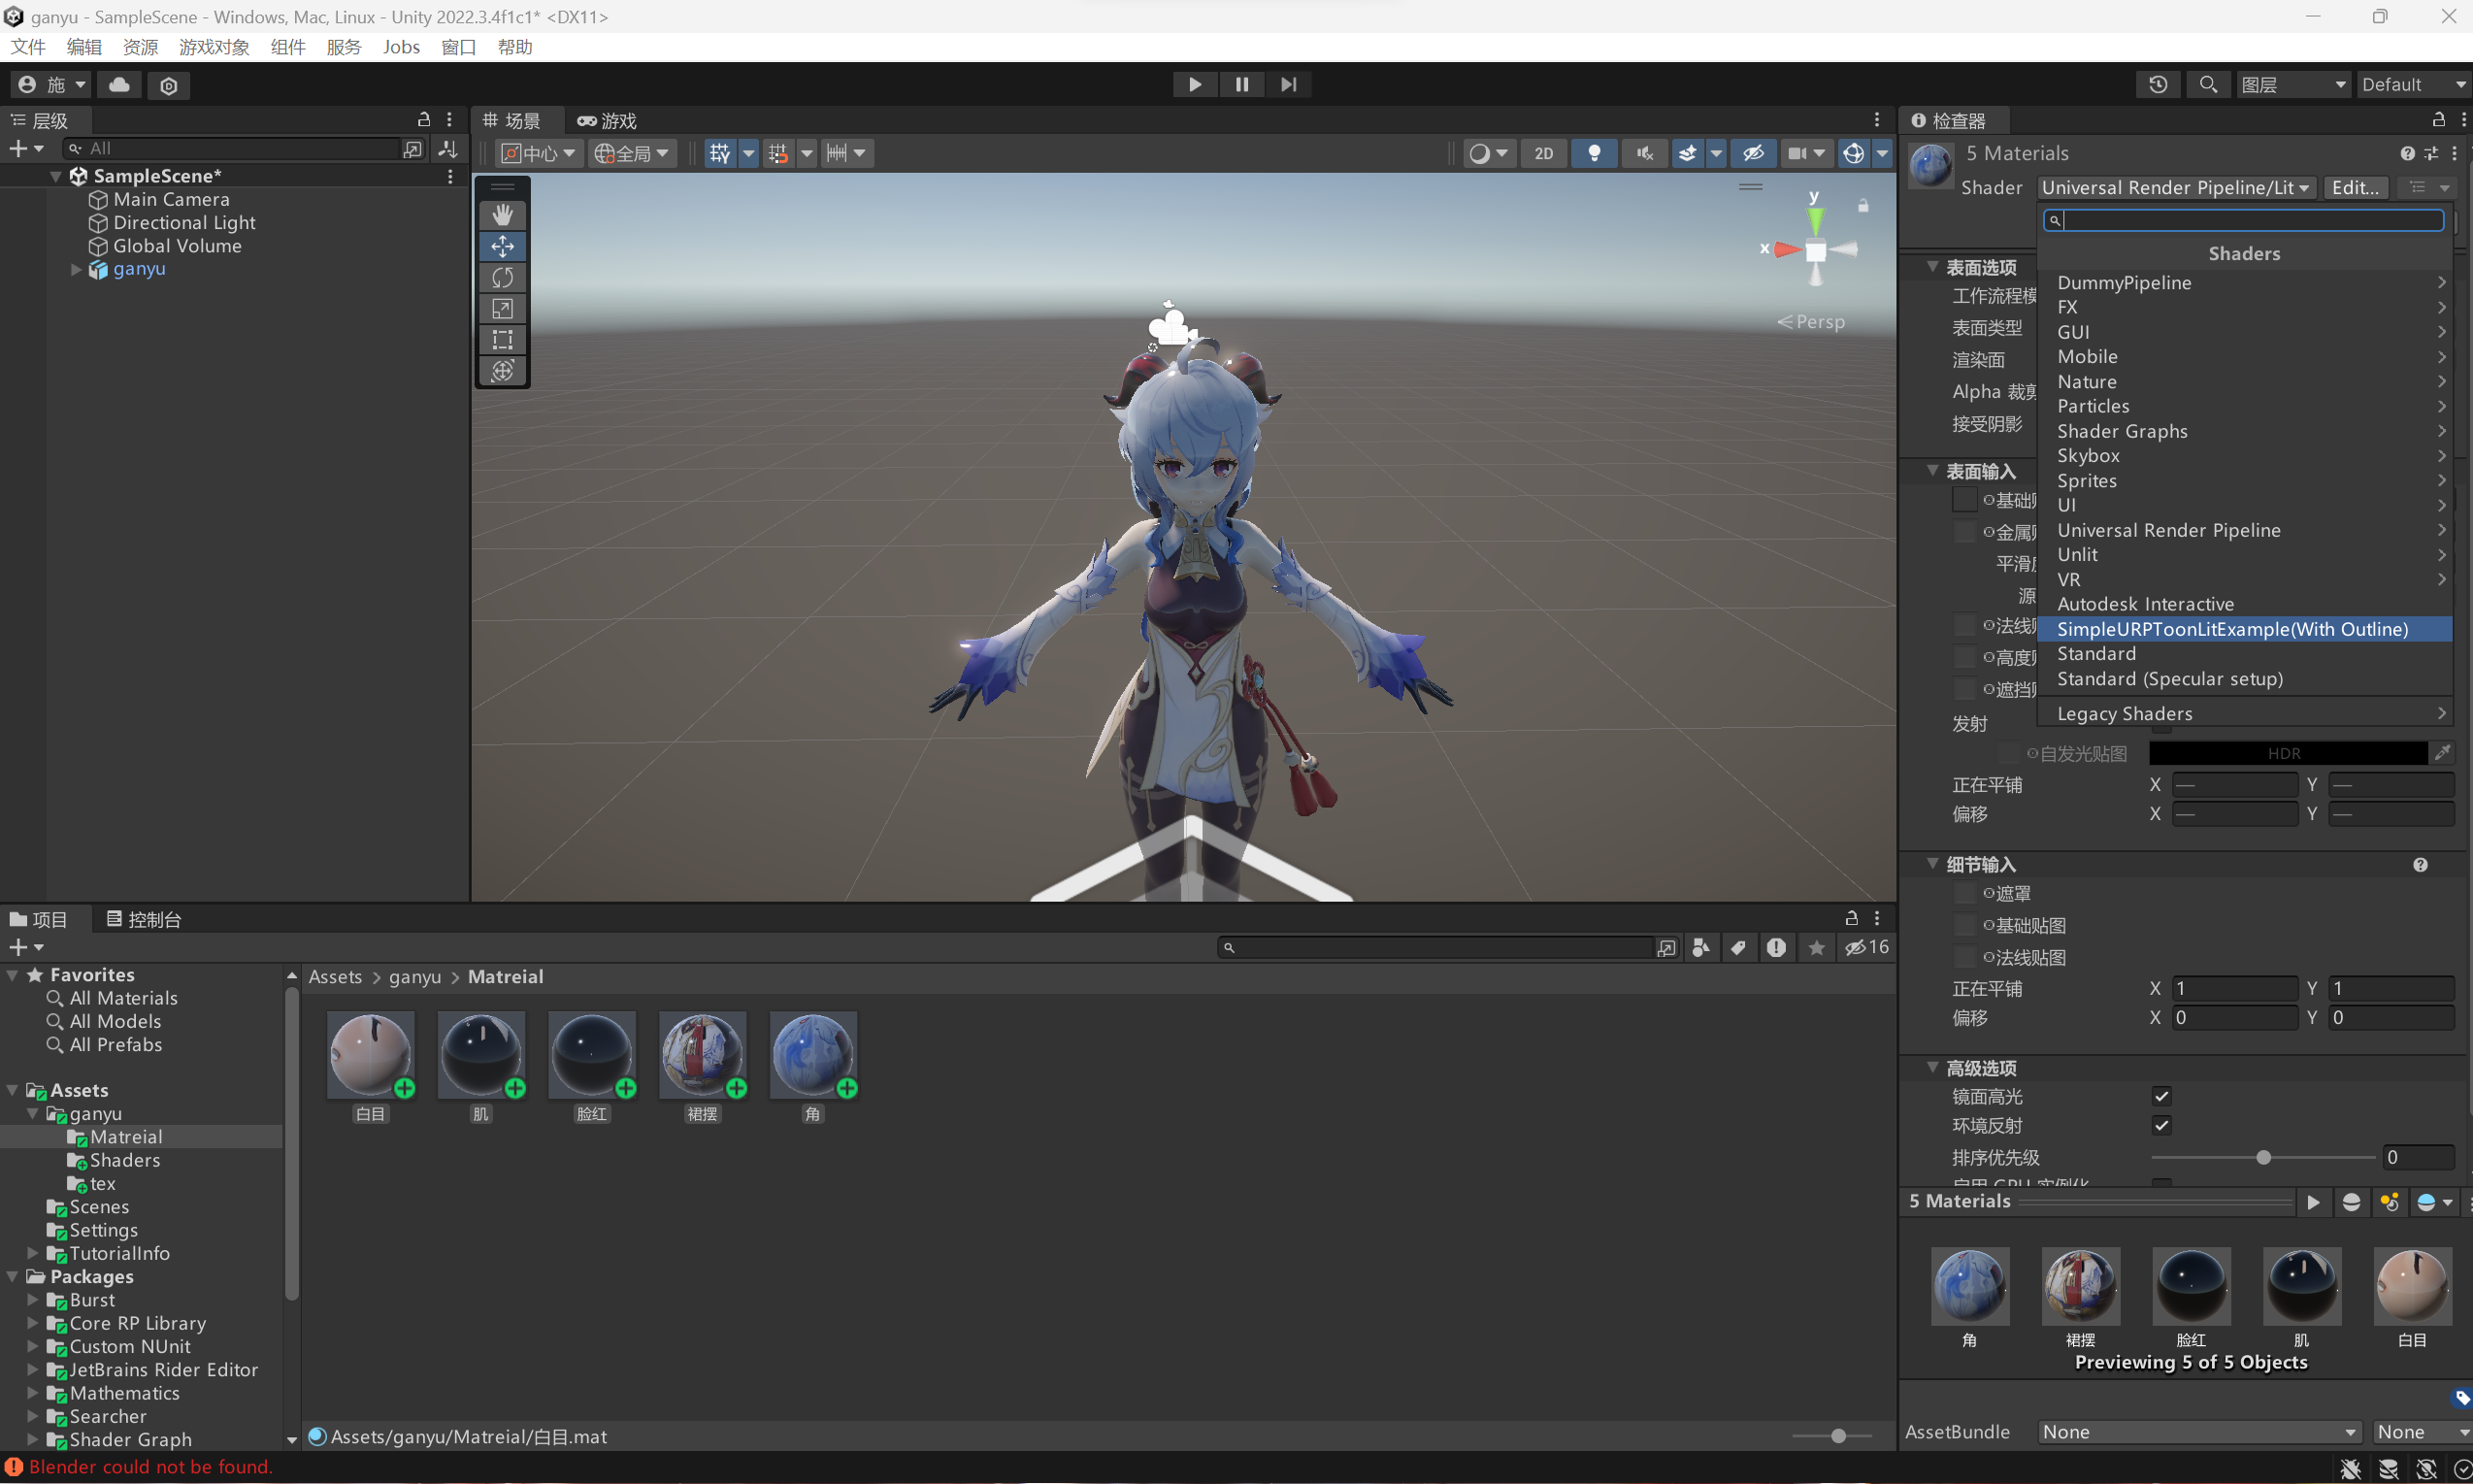
Task: Expand the ganyu hierarchy object
Action: (x=76, y=269)
